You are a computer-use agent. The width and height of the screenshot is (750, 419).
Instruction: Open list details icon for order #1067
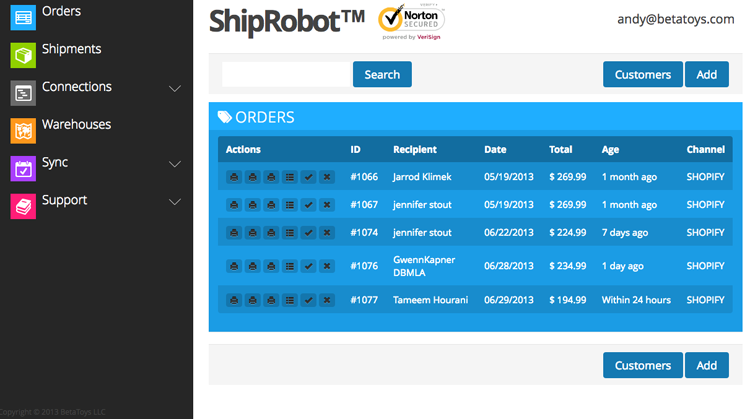(x=290, y=205)
